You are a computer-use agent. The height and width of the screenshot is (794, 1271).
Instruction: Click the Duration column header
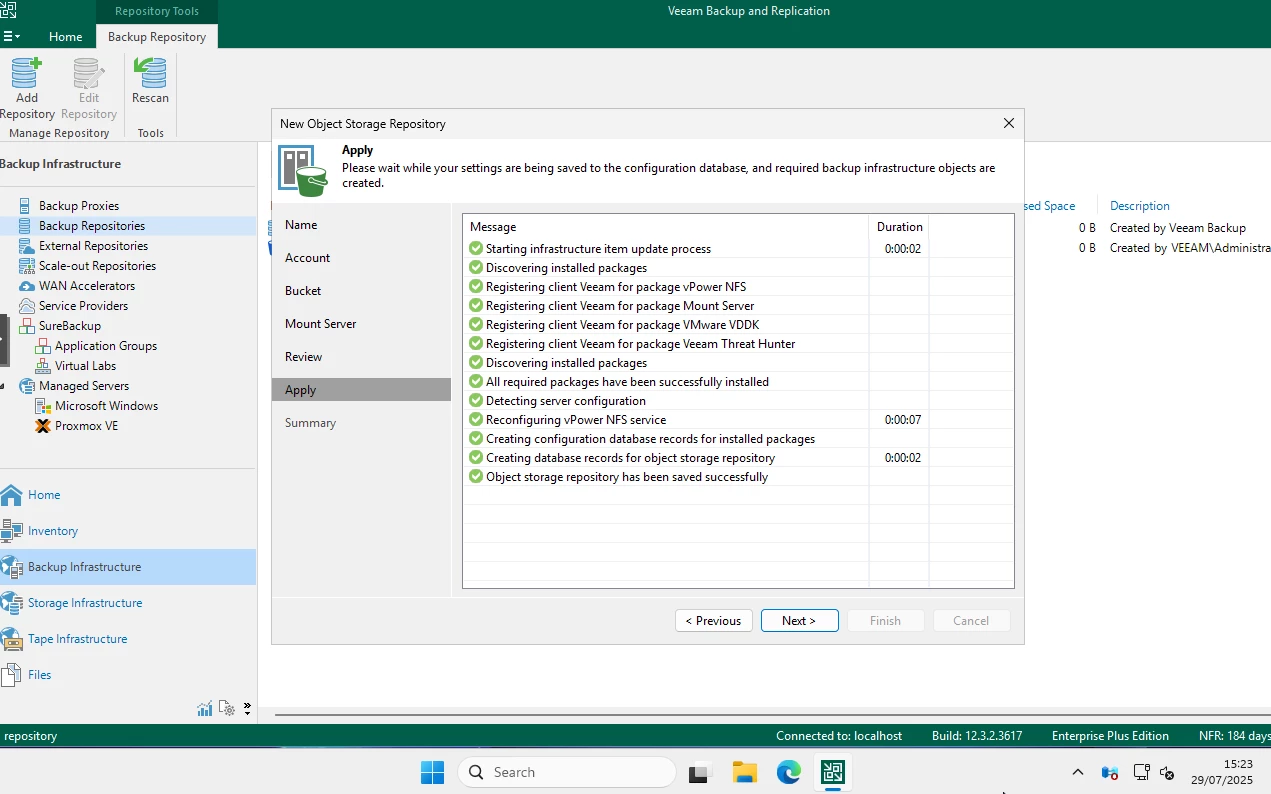[x=899, y=227]
